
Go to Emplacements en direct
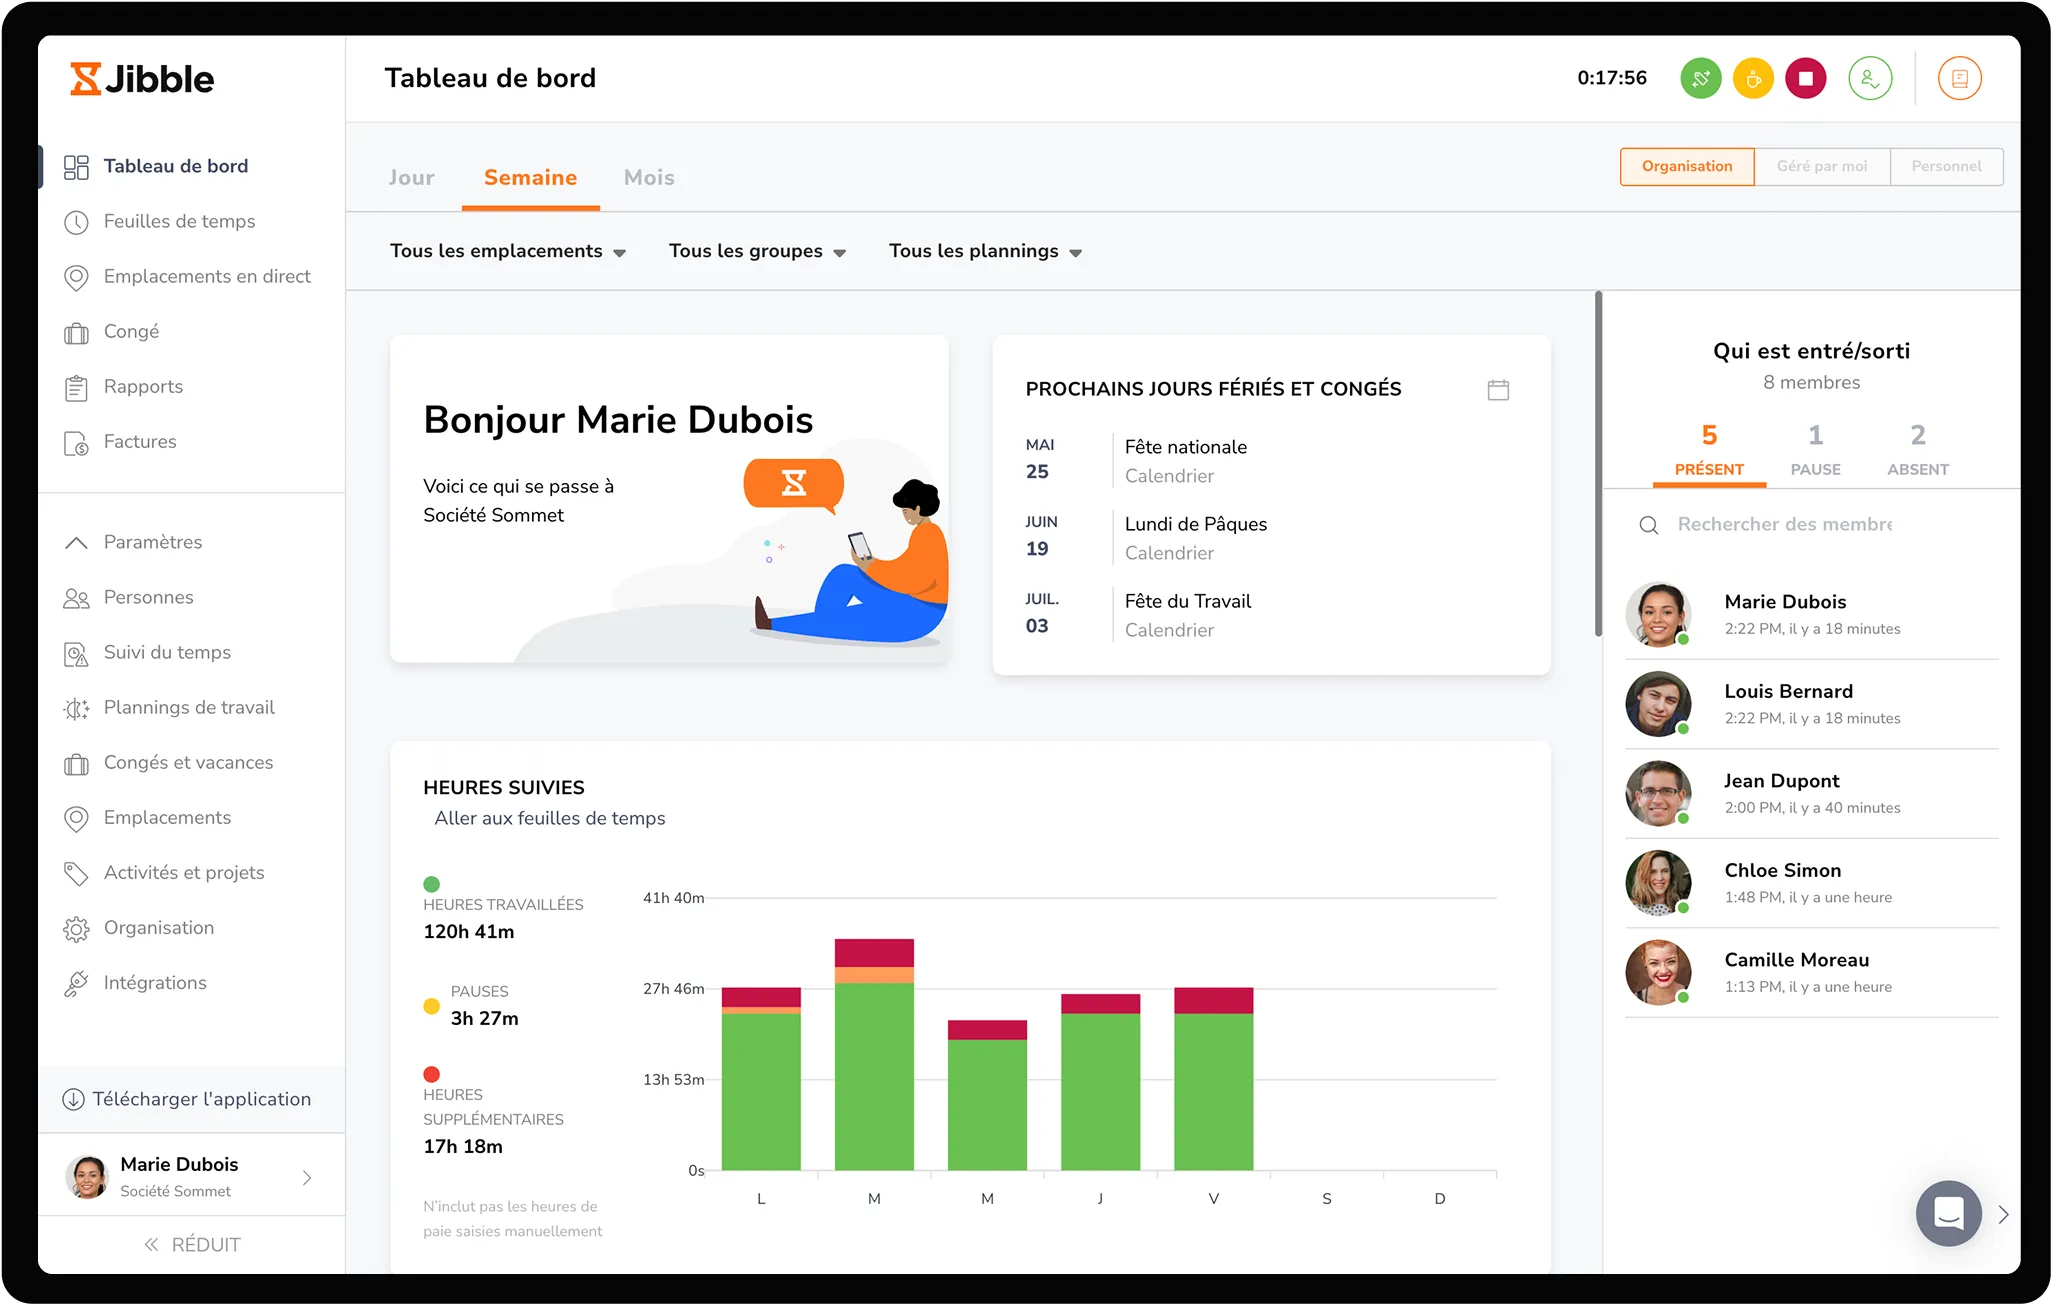(206, 277)
